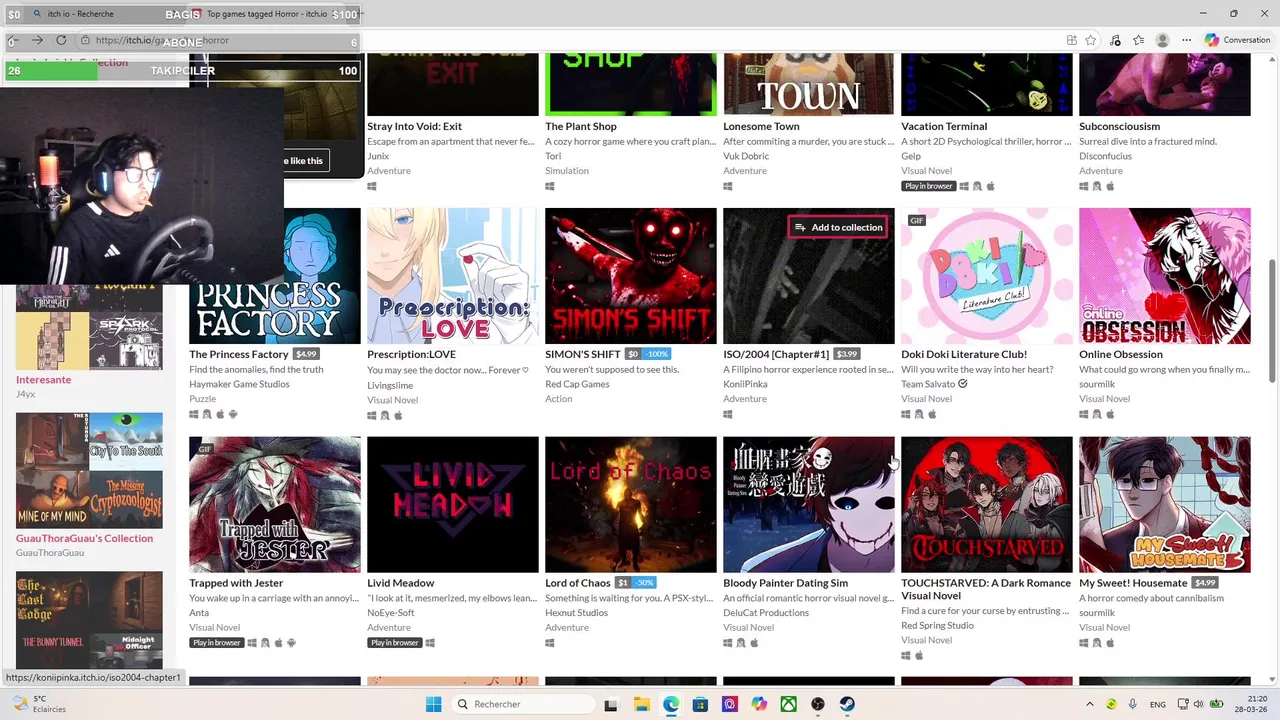1280x720 pixels.
Task: Open KoniiPinka author link
Action: 744,384
